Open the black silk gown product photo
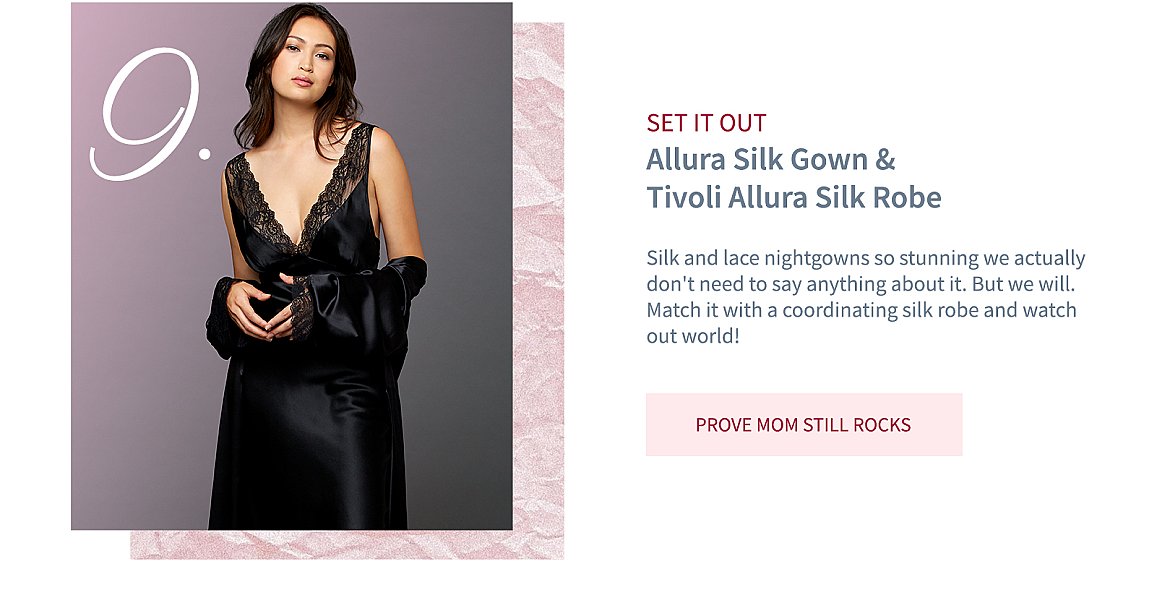1170x616 pixels. click(x=292, y=266)
